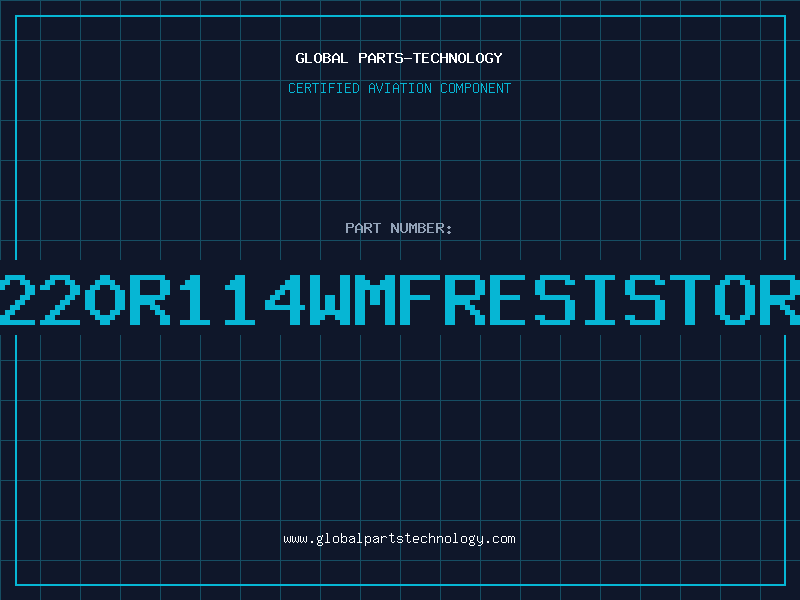Viewport: 800px width, 600px height.
Task: Select the CERTIFIED AVIATION COMPONENT subtitle
Action: pyautogui.click(x=399, y=88)
